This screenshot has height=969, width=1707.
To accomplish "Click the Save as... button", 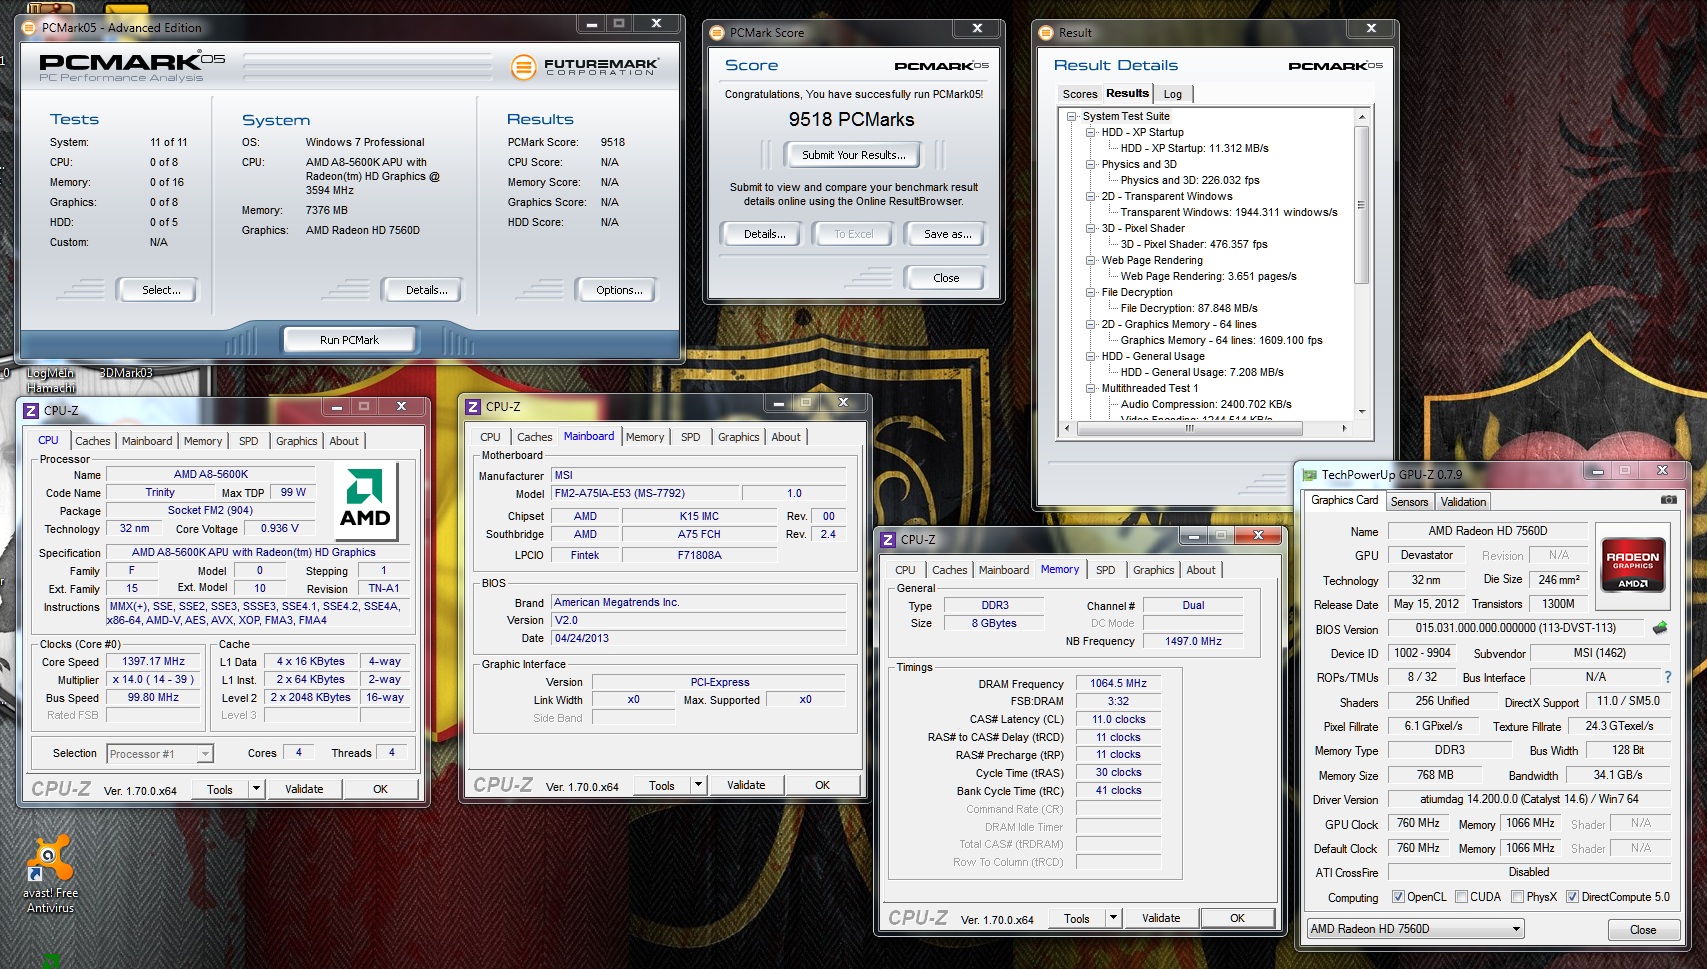I will tap(947, 234).
